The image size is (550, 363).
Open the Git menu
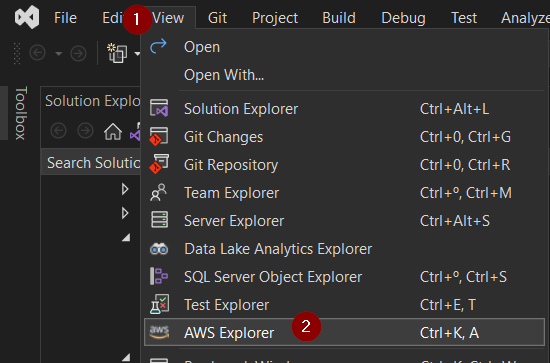(x=217, y=18)
